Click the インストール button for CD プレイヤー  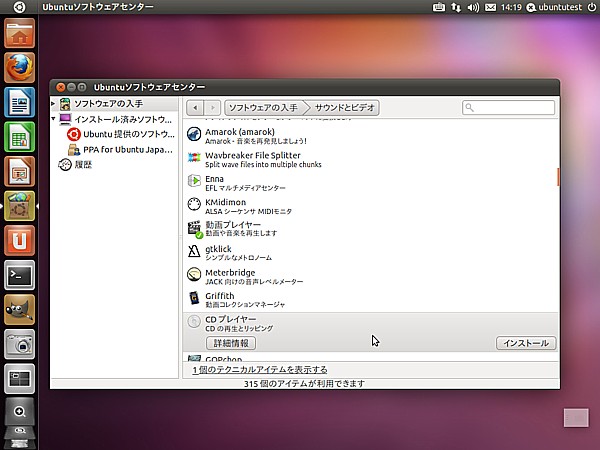[526, 343]
